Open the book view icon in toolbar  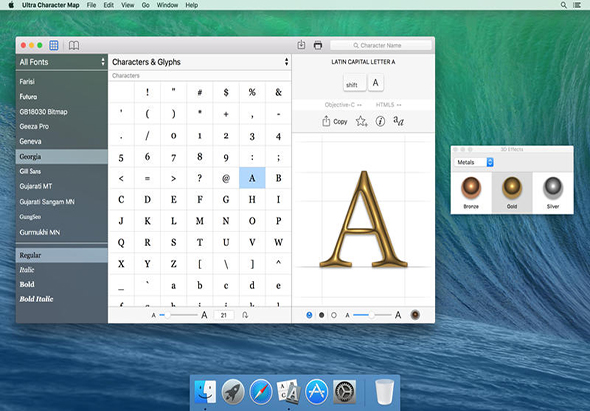(x=74, y=46)
